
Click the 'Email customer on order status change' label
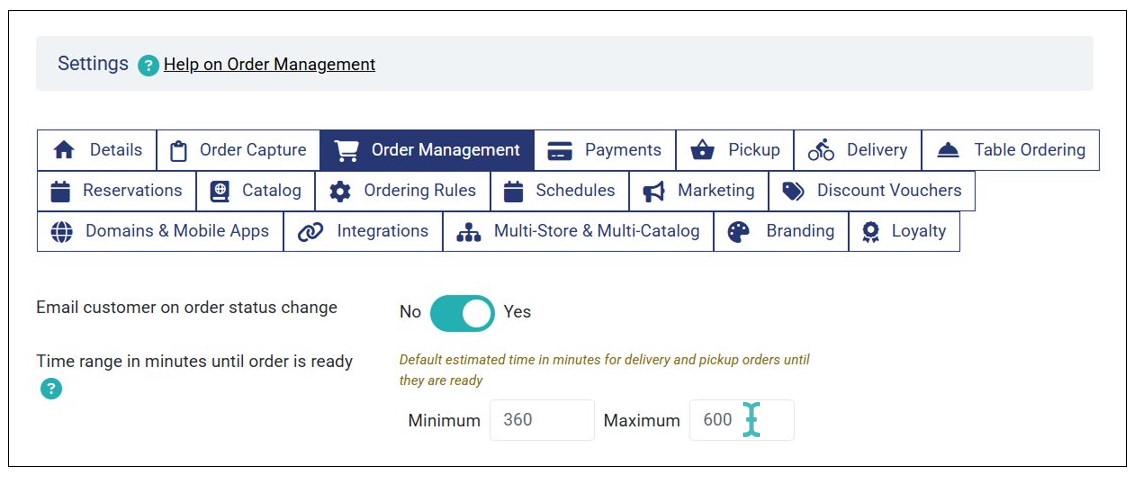tap(187, 307)
